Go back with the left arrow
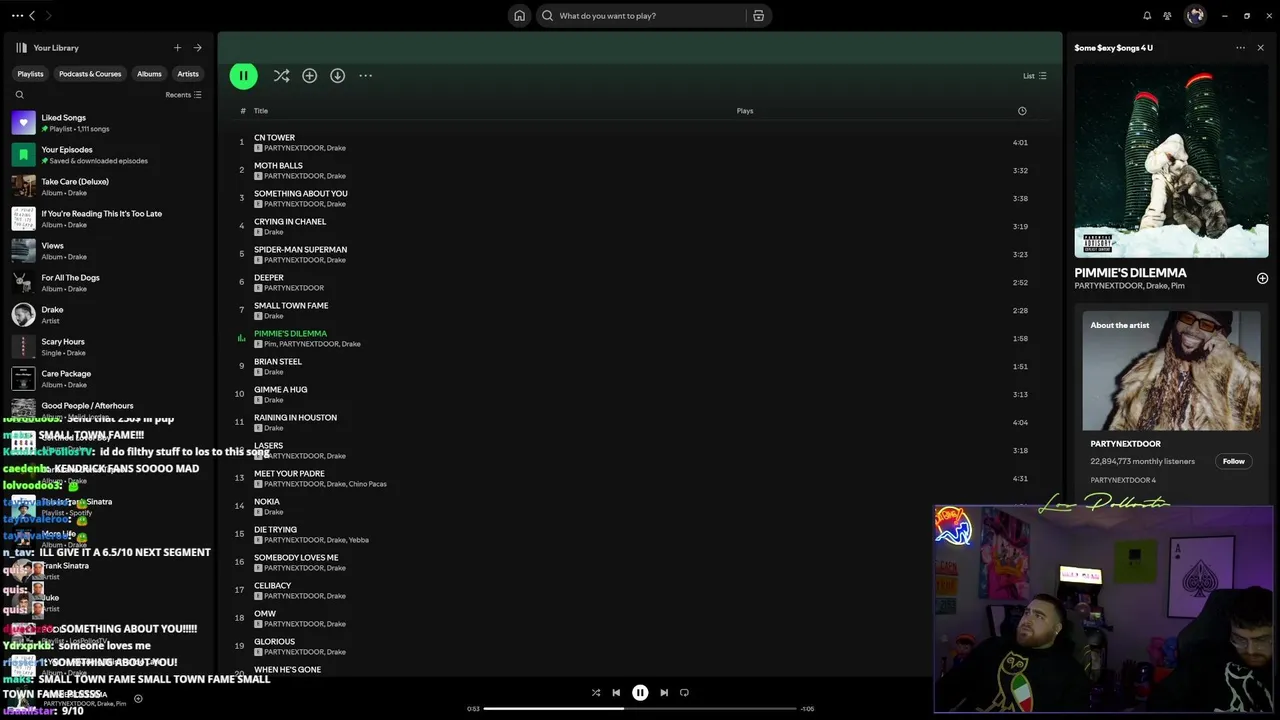Viewport: 1280px width, 720px height. pos(32,16)
